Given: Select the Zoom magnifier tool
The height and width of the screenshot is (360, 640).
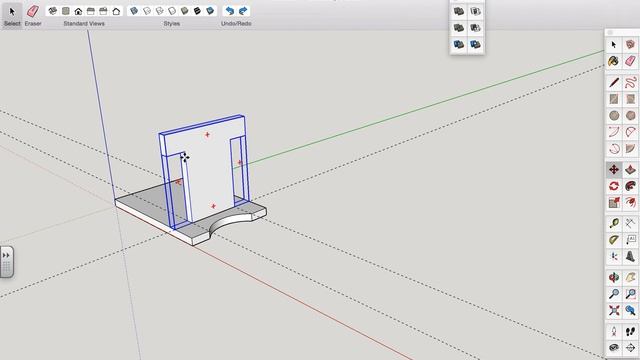Looking at the screenshot, I should tap(614, 294).
